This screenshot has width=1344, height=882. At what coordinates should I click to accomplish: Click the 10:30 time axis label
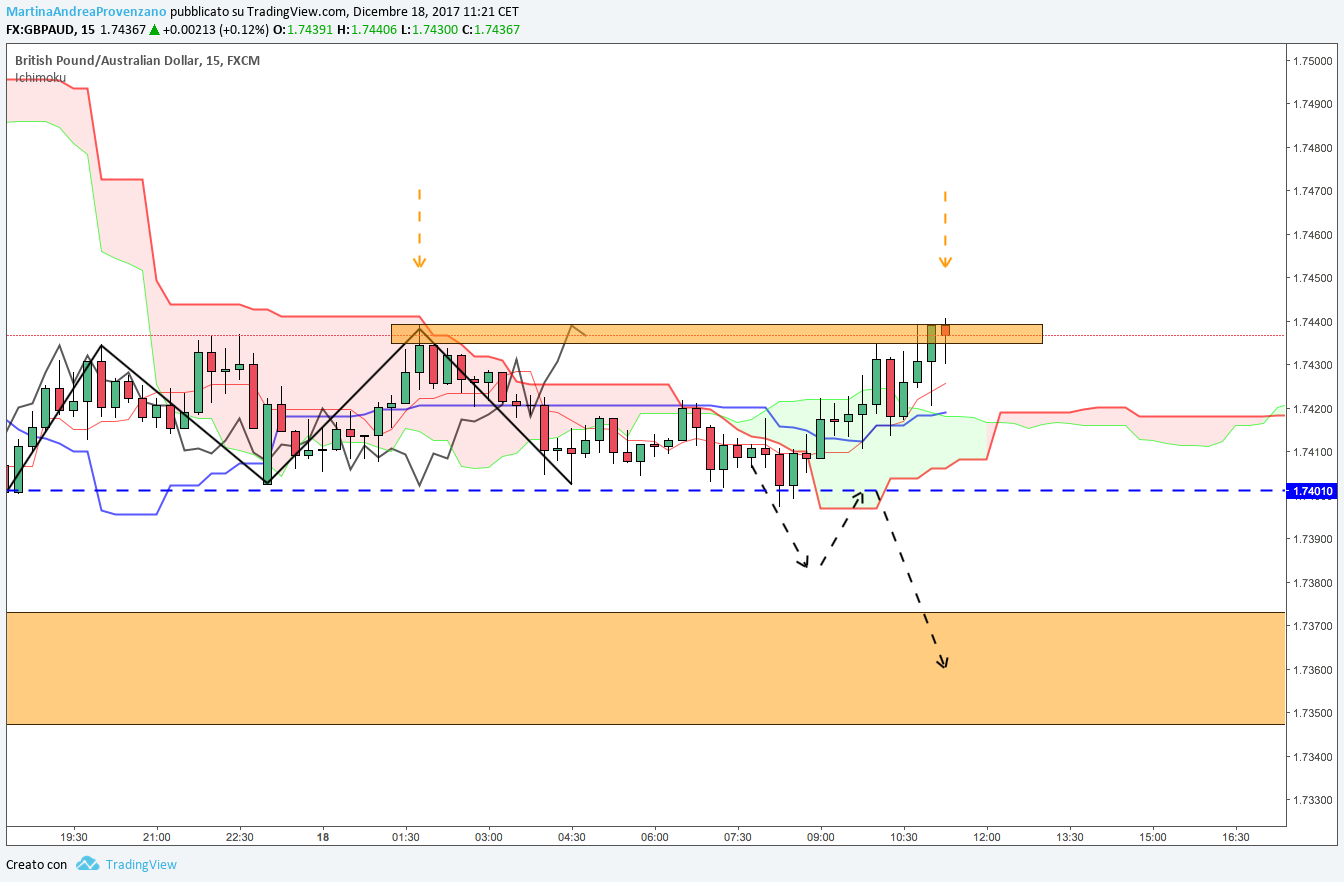click(903, 837)
